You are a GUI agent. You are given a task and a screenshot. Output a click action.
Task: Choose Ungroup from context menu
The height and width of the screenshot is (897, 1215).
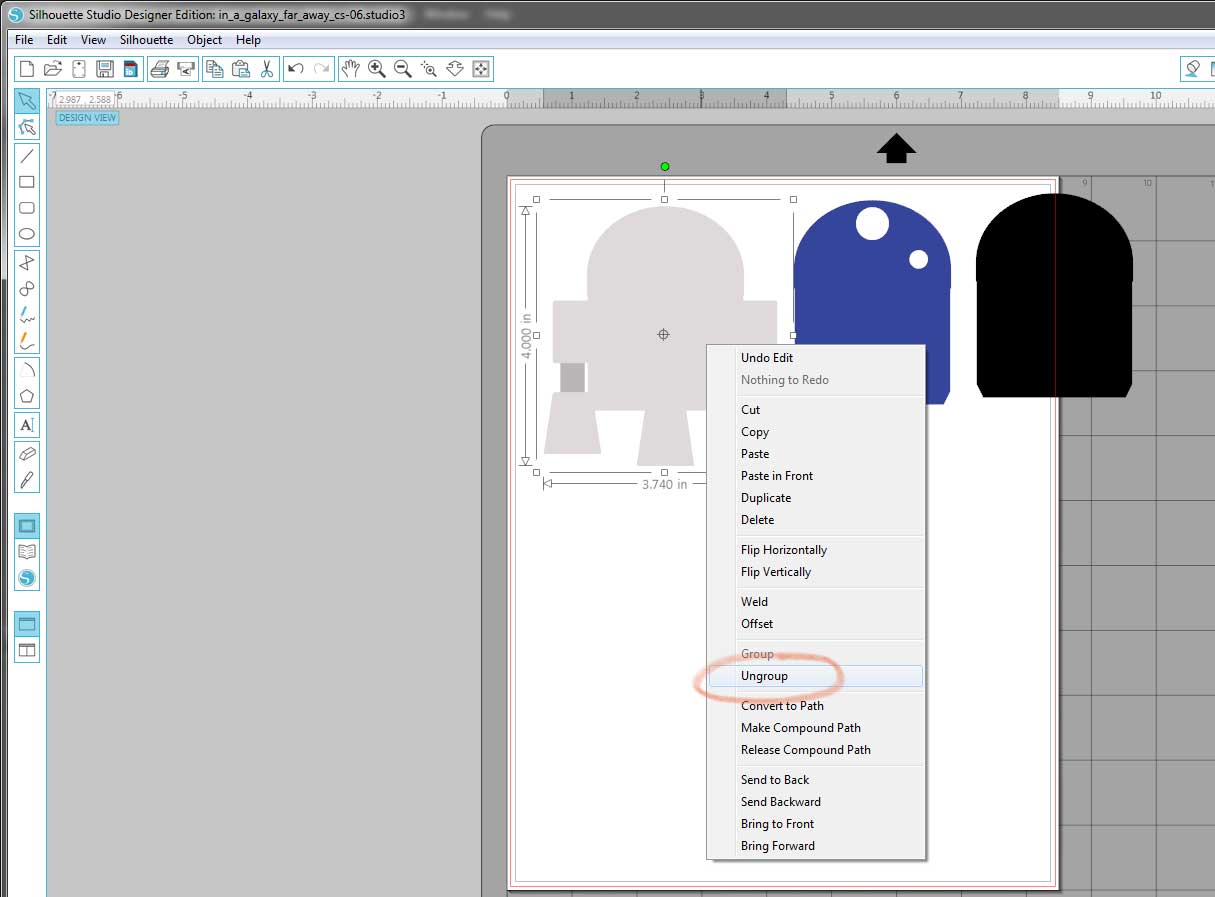pos(764,676)
